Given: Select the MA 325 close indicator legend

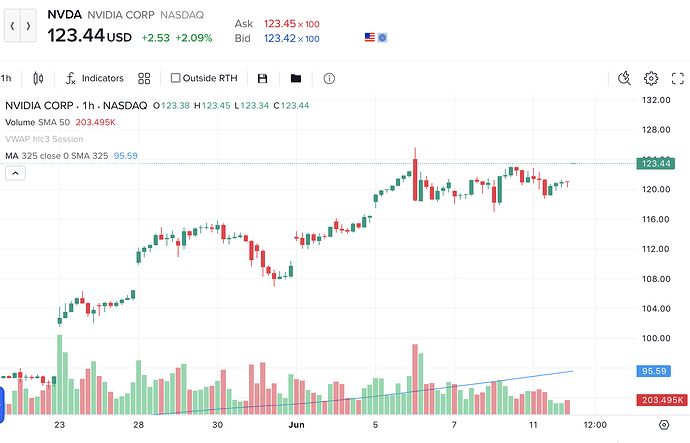Looking at the screenshot, I should coord(71,156).
